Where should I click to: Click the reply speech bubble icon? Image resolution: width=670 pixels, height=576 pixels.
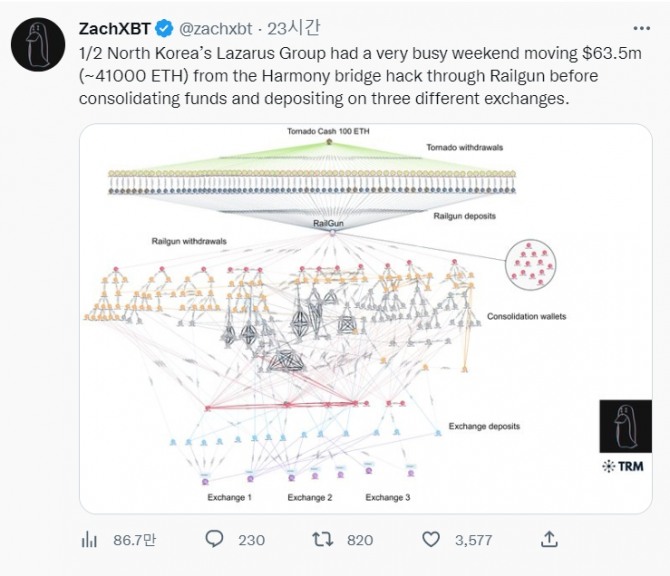(x=213, y=539)
